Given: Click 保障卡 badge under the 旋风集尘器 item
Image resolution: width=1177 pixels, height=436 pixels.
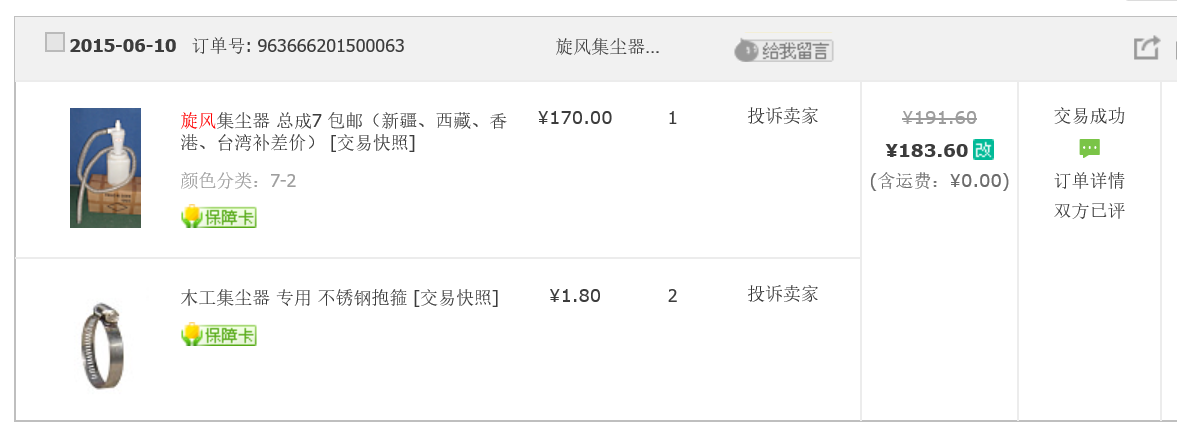Looking at the screenshot, I should pos(218,217).
